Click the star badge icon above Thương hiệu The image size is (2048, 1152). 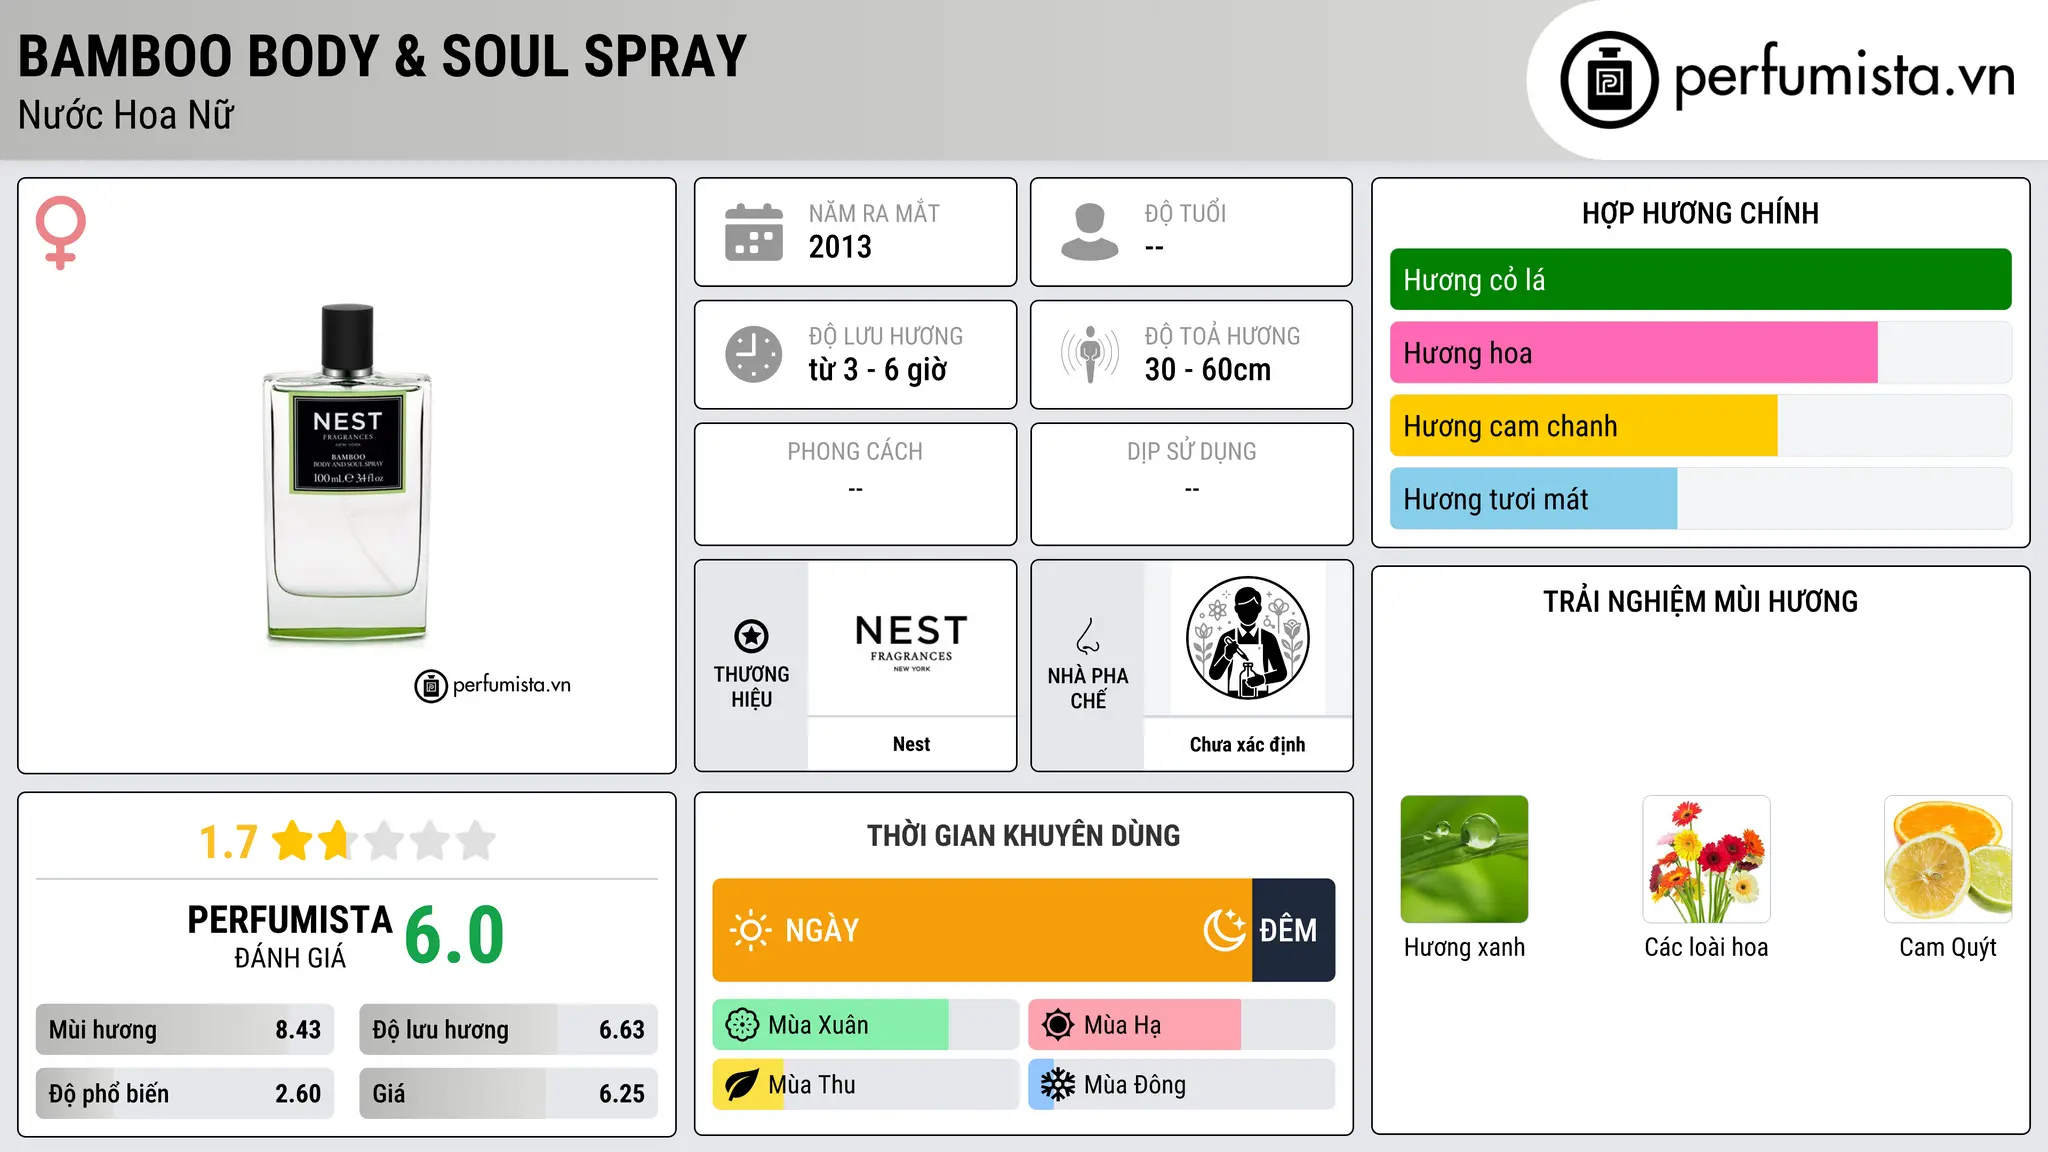pyautogui.click(x=751, y=635)
